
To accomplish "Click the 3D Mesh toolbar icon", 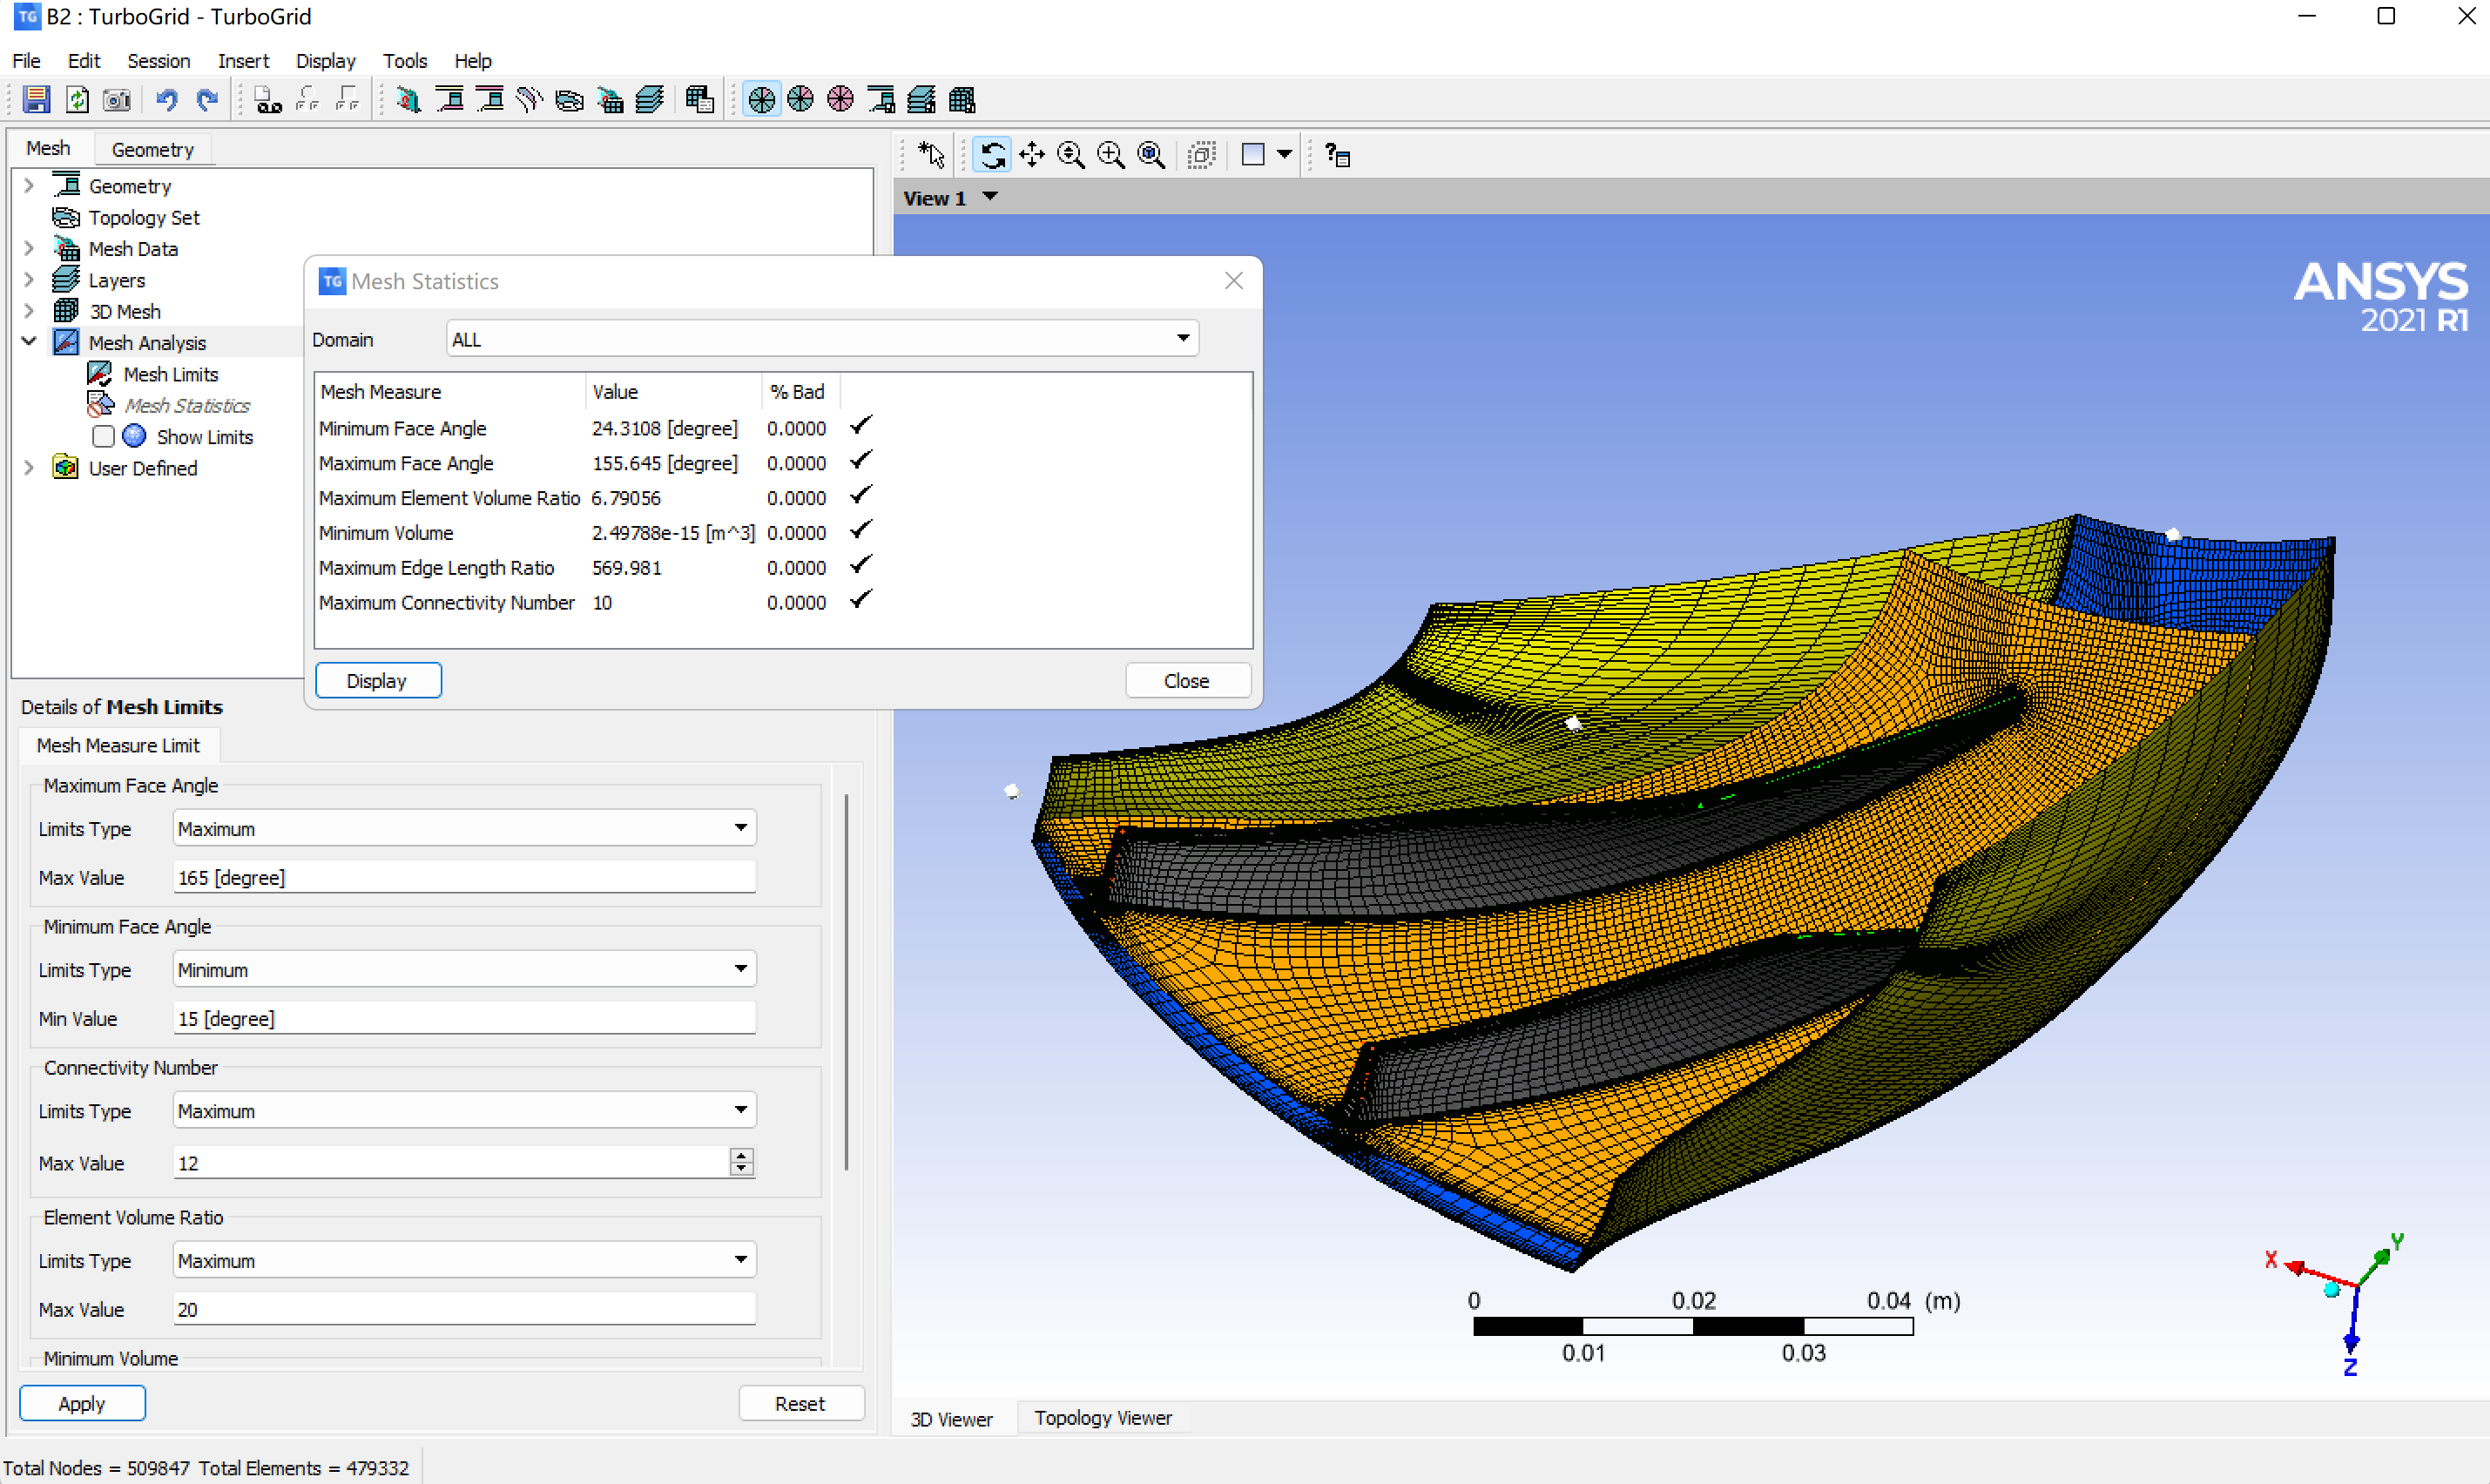I will (962, 99).
